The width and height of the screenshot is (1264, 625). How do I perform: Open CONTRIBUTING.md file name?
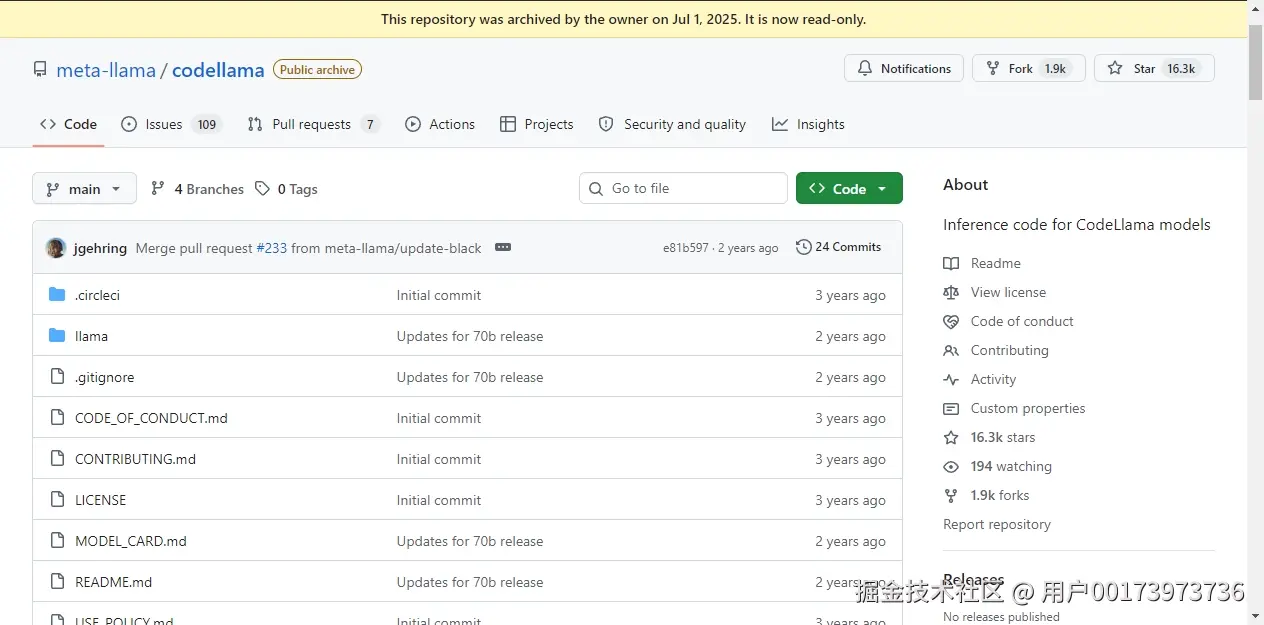(x=135, y=459)
